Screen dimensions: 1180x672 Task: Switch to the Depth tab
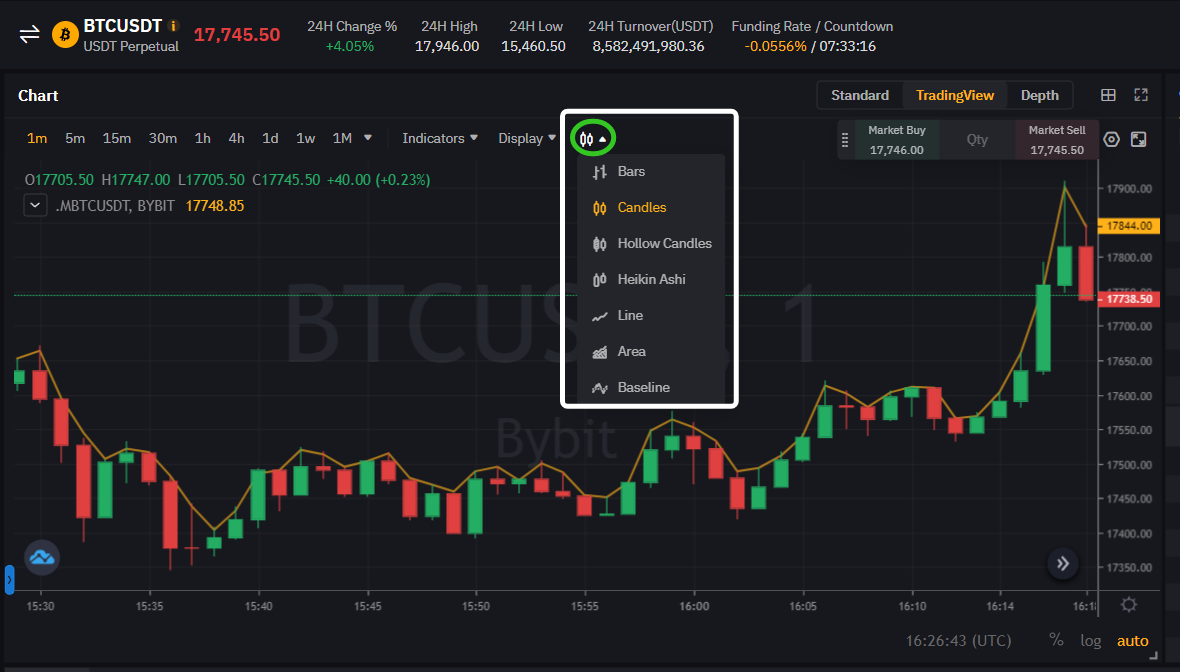(1039, 94)
